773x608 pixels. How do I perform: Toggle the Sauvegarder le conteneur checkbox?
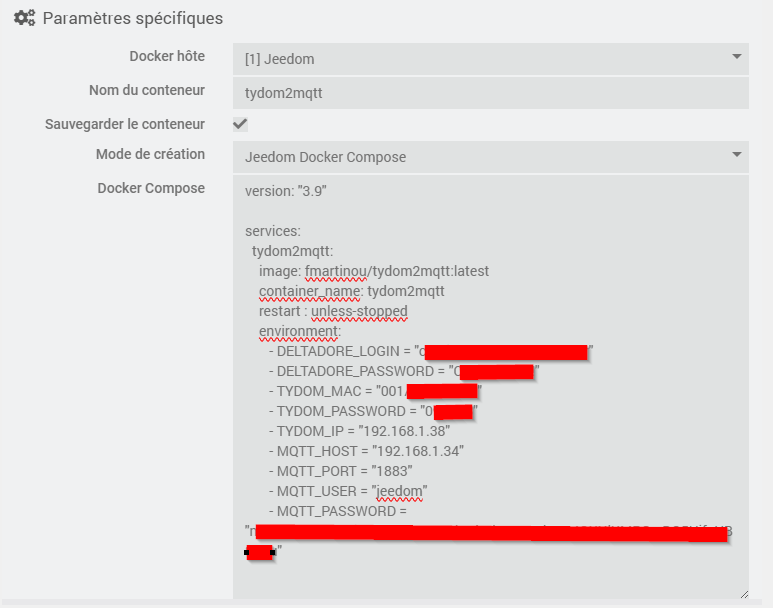240,124
